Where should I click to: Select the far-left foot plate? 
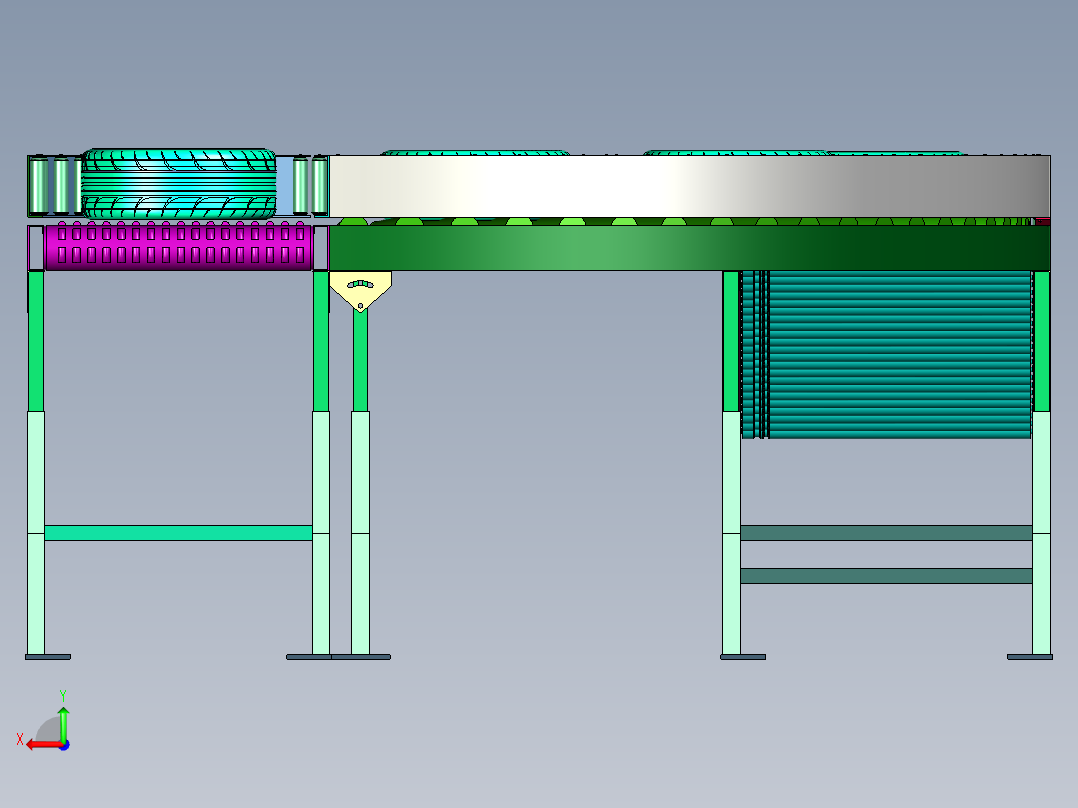pos(48,657)
